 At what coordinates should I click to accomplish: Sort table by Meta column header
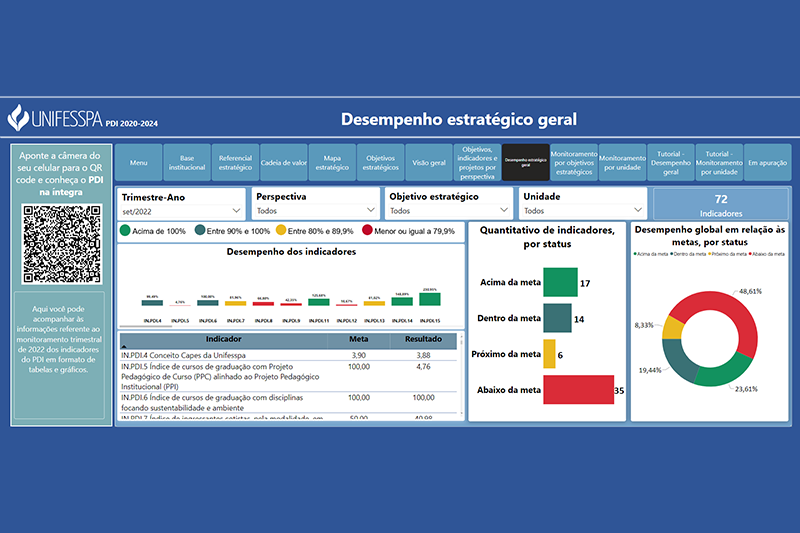click(359, 339)
